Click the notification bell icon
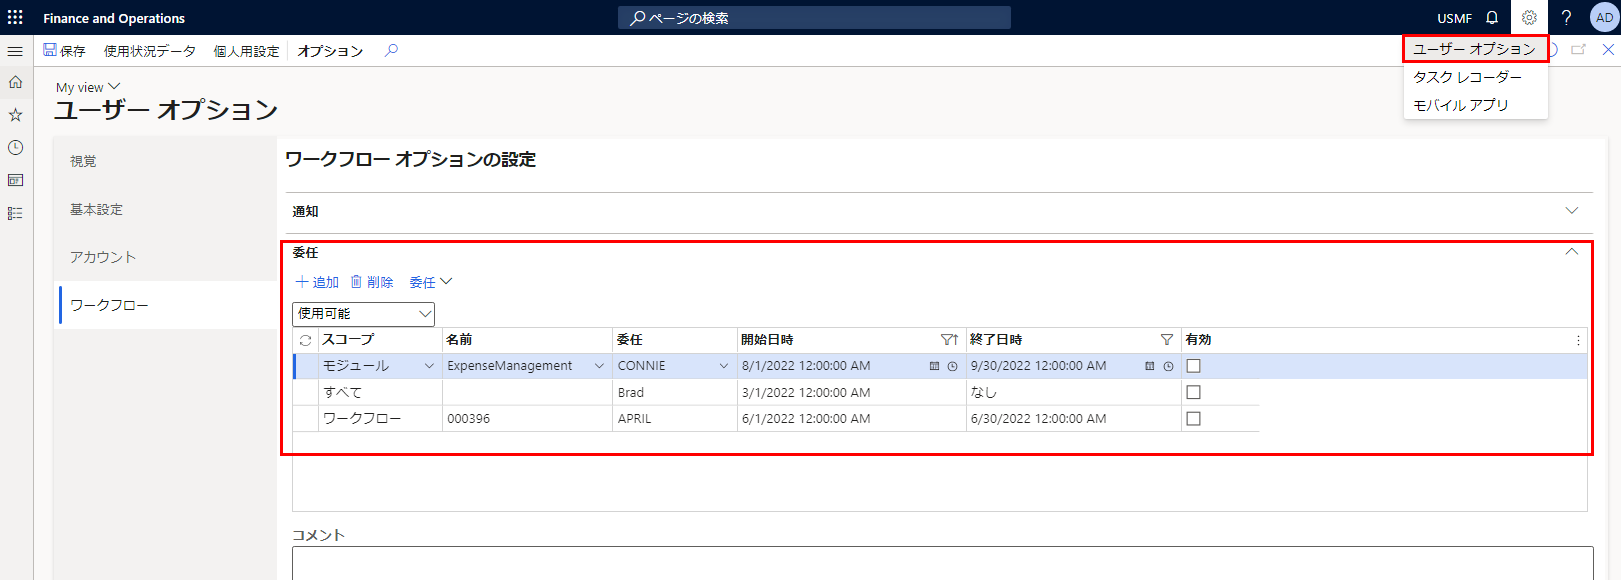1621x580 pixels. click(x=1492, y=17)
